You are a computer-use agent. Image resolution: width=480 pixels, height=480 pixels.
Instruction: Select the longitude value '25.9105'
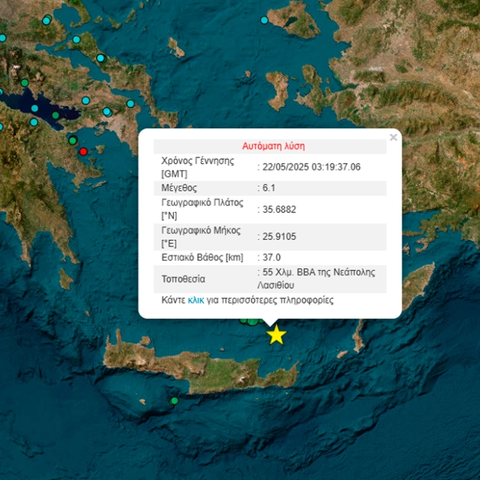tap(279, 236)
